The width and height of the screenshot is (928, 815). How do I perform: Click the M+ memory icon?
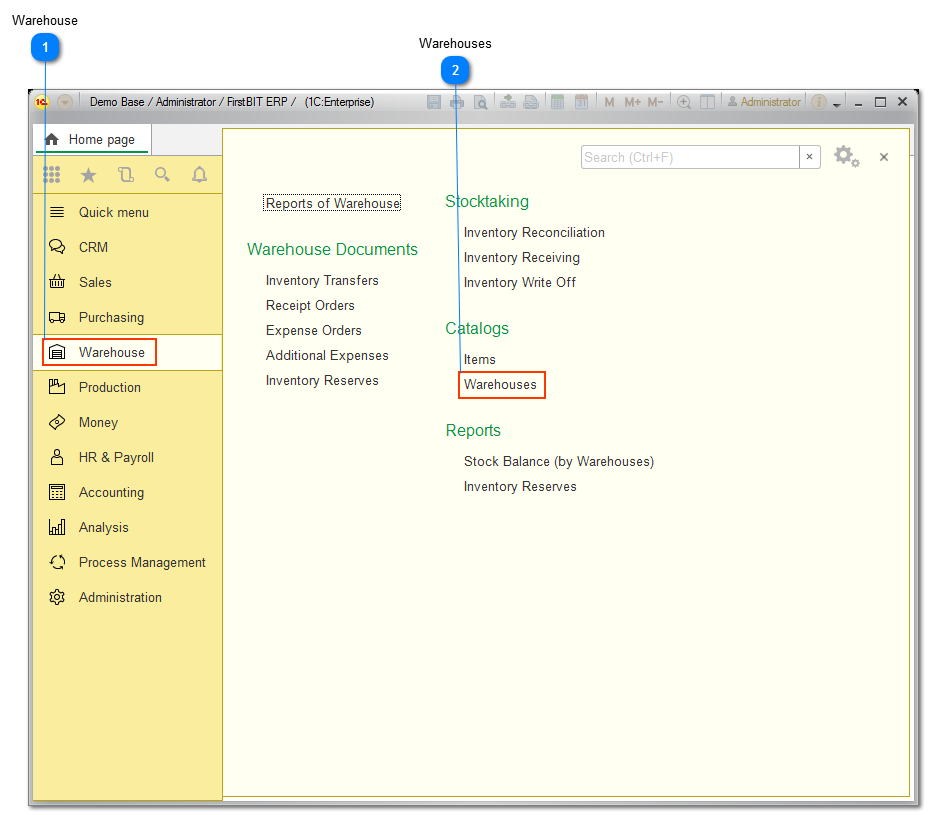pos(631,101)
